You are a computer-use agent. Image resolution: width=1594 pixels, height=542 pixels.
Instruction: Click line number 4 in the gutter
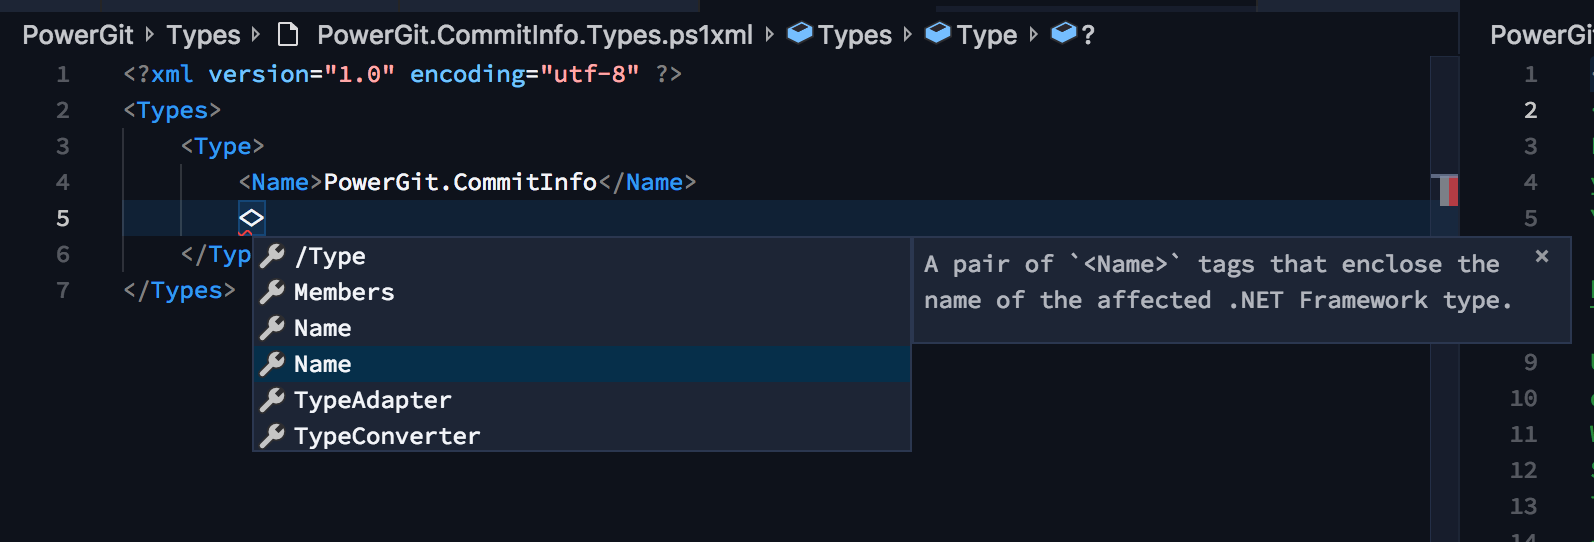(63, 182)
